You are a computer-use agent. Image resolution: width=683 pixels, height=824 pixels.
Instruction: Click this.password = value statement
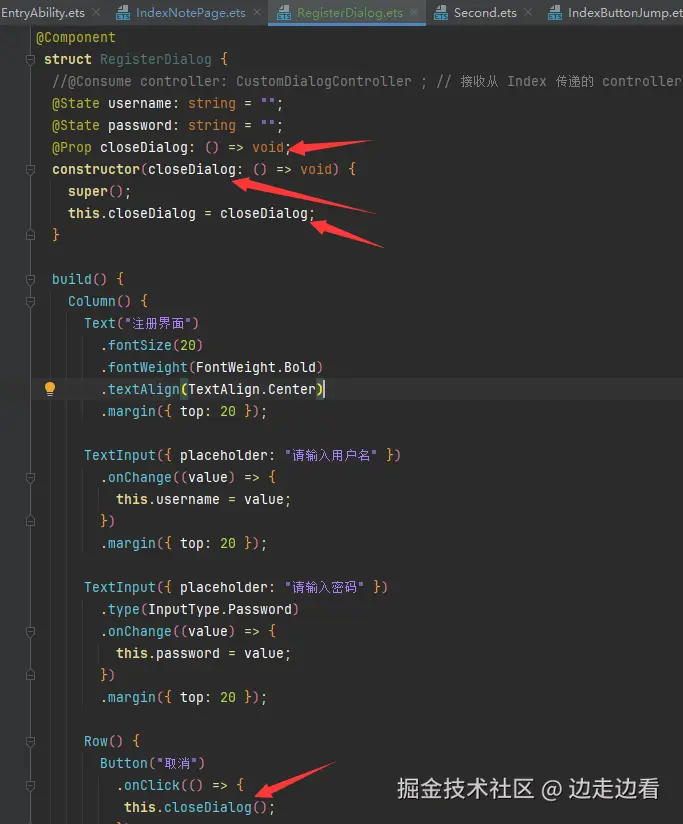click(203, 654)
